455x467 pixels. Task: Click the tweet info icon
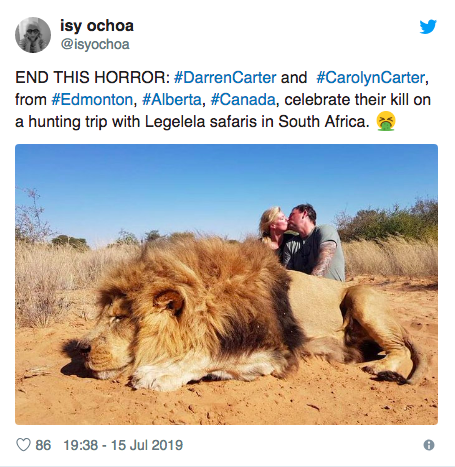pos(429,445)
